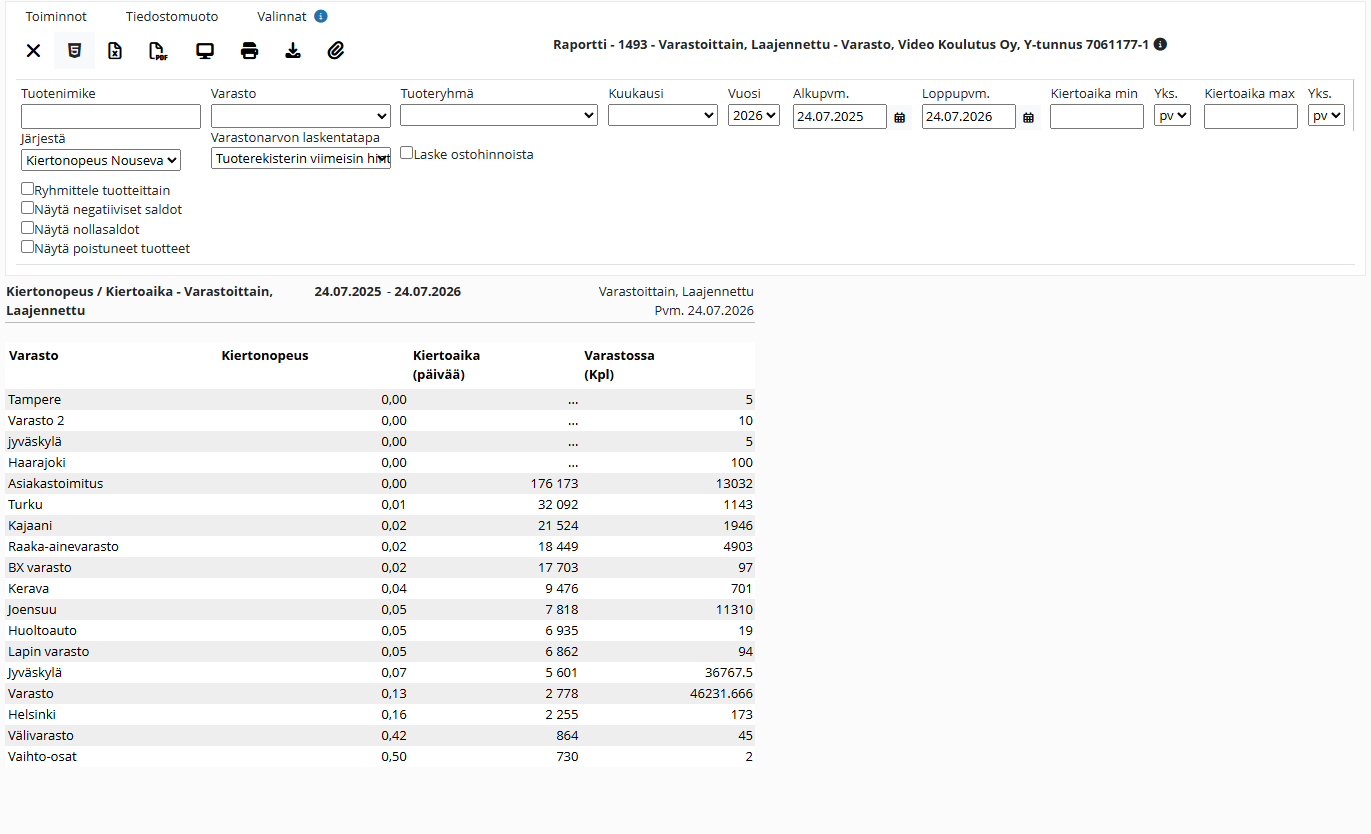1371x834 pixels.
Task: Download the report with the download icon
Action: [293, 51]
